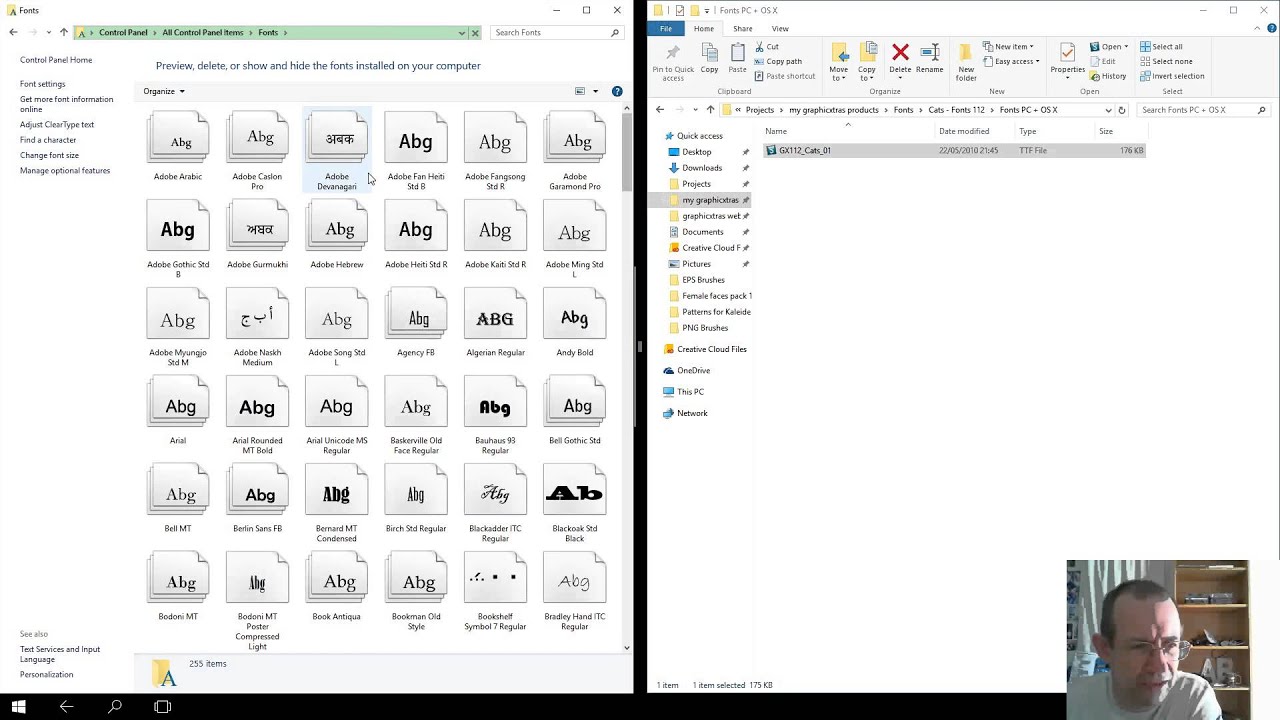Switch to the Share ribbon tab
Image resolution: width=1280 pixels, height=720 pixels.
pos(742,28)
